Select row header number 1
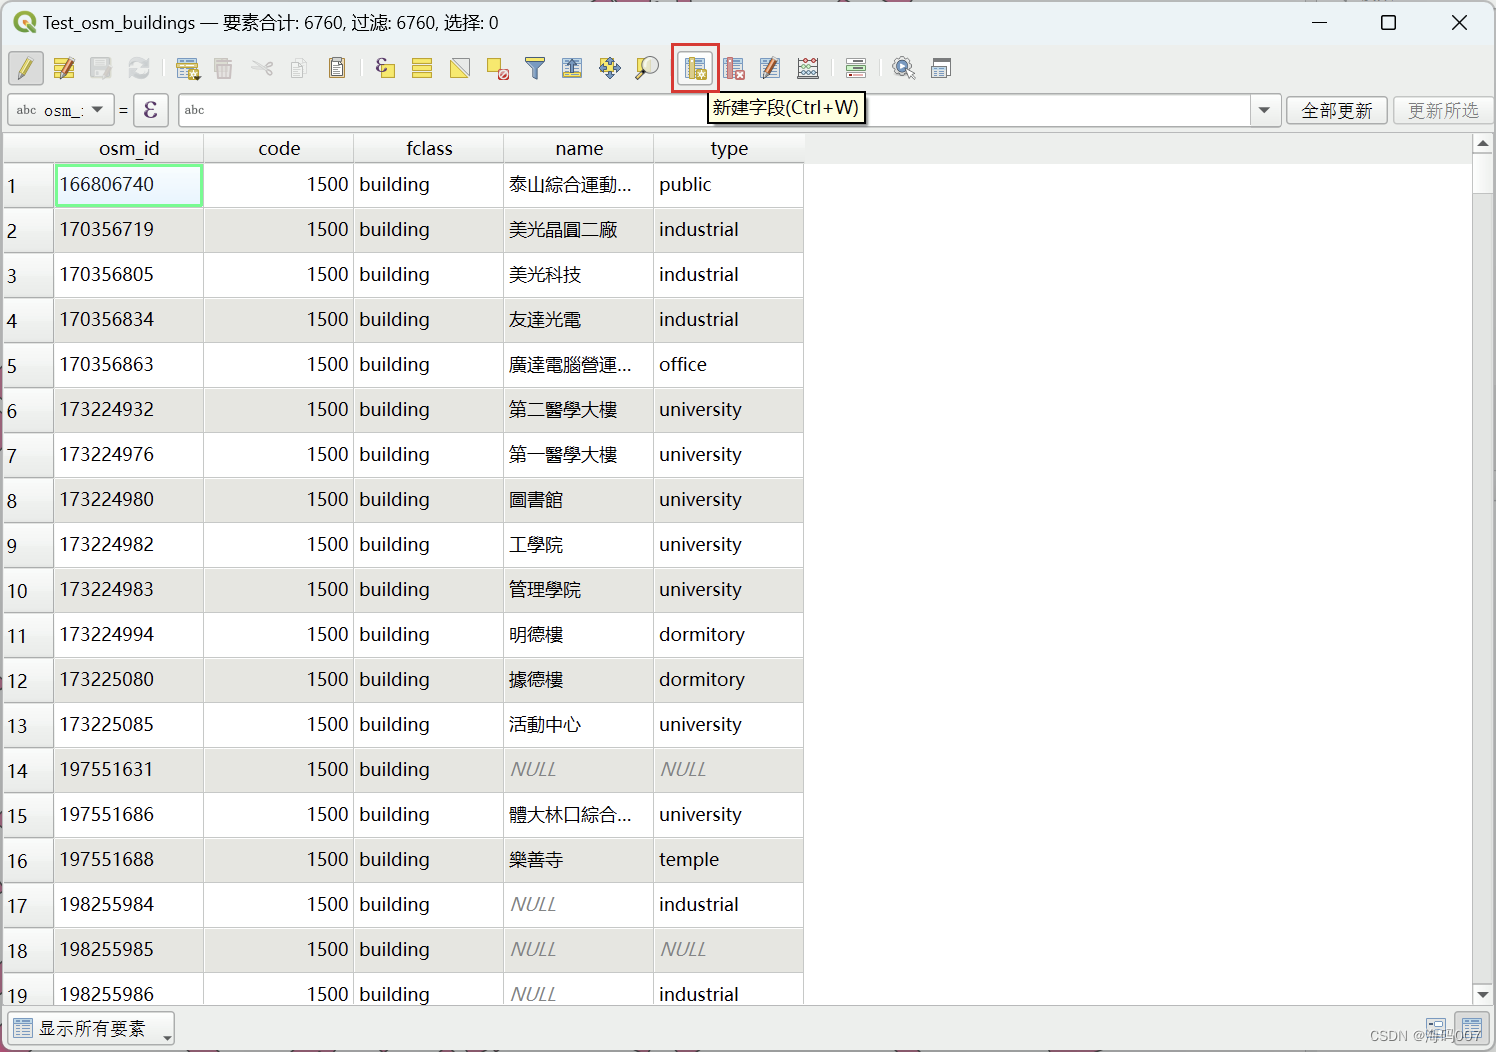This screenshot has width=1496, height=1052. pyautogui.click(x=28, y=185)
